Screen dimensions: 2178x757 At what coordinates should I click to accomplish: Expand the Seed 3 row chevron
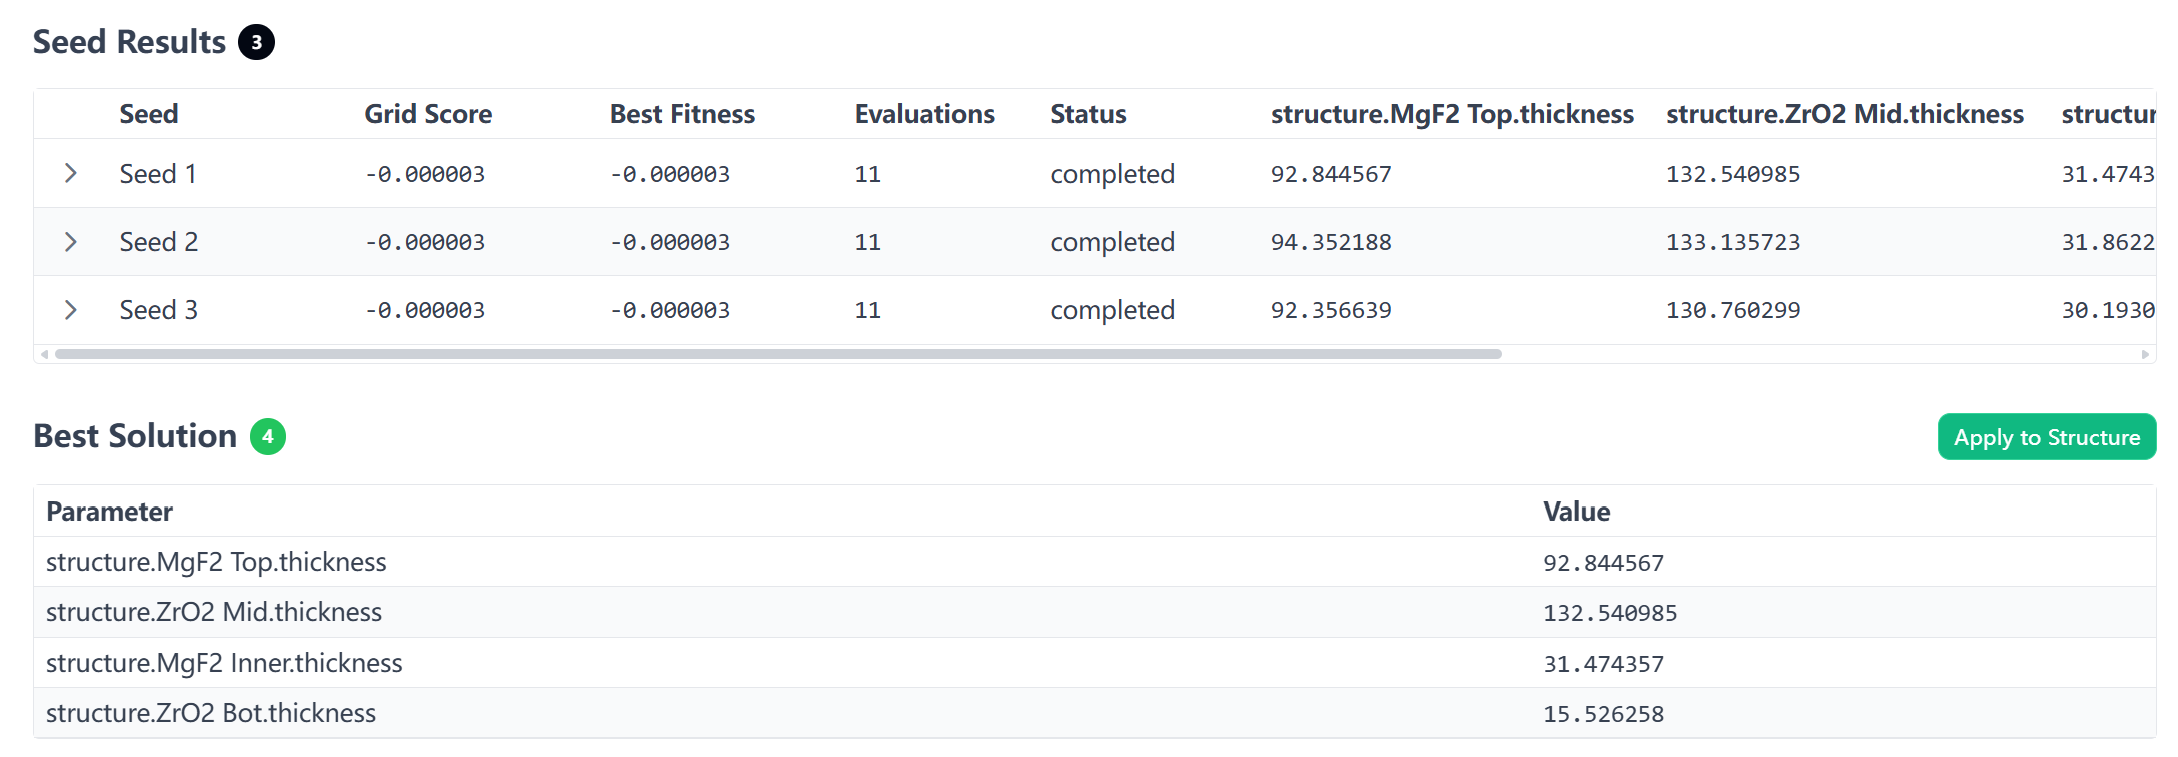(x=70, y=309)
